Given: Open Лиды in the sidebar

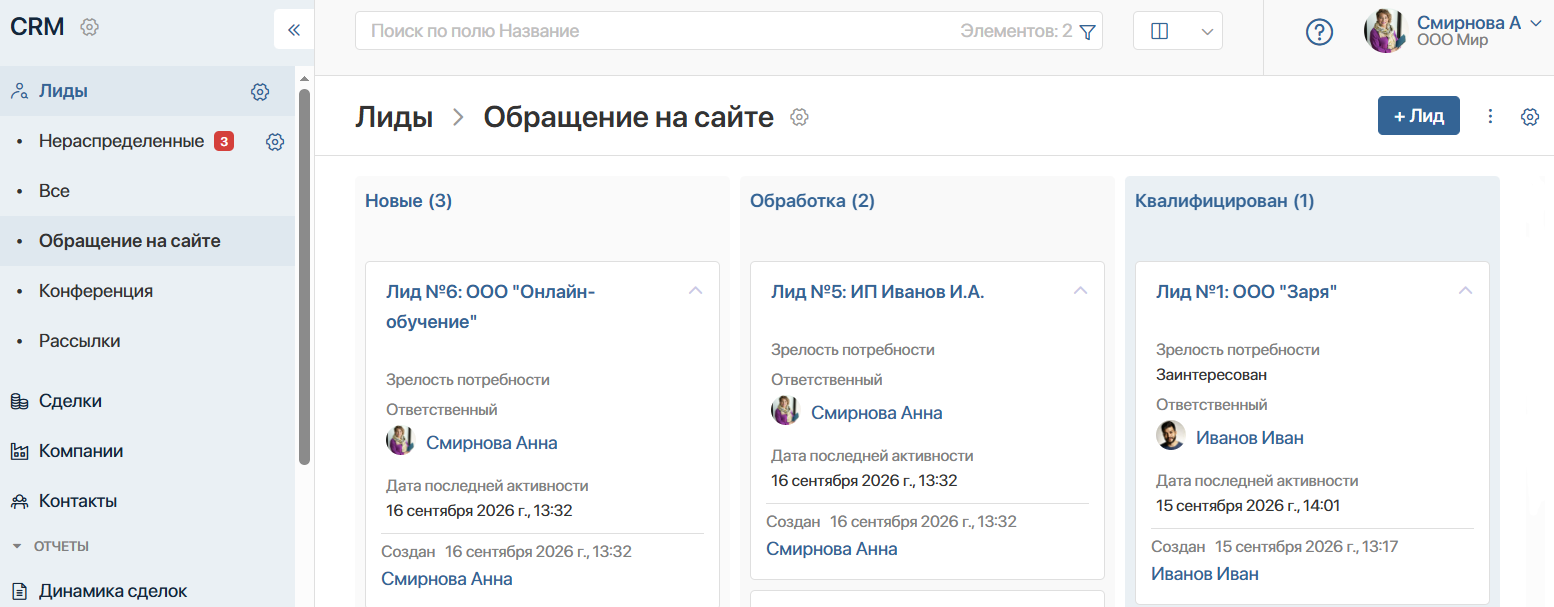Looking at the screenshot, I should 148,91.
